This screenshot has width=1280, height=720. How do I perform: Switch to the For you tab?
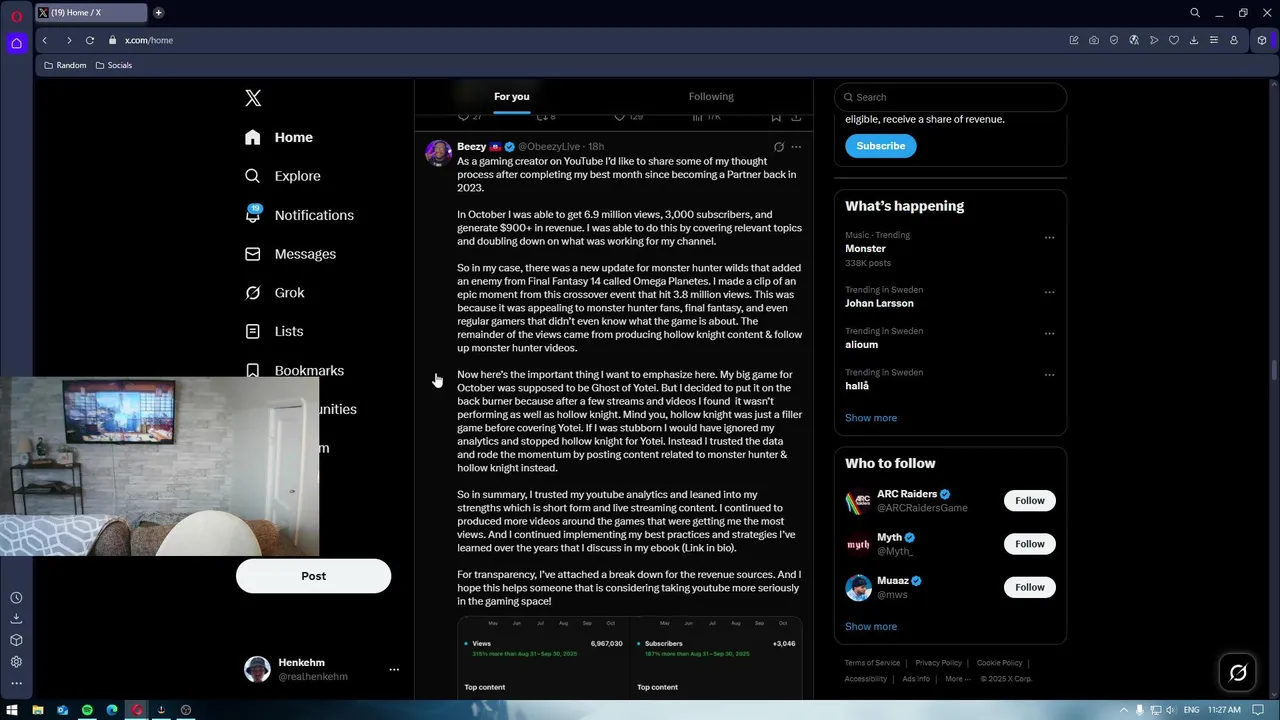coord(512,97)
